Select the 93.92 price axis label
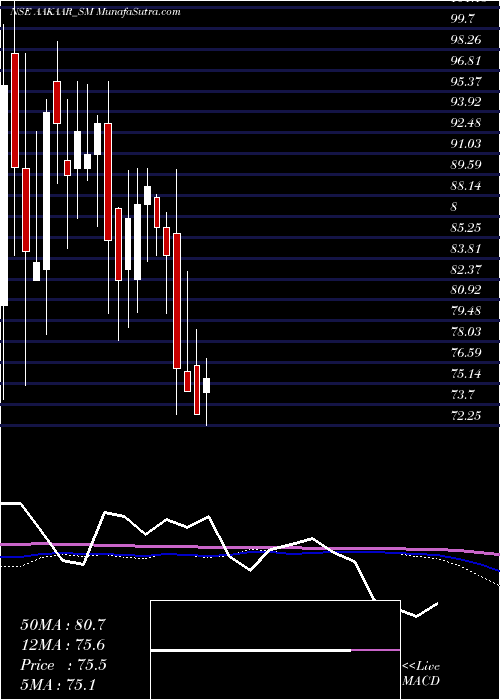 pos(466,102)
